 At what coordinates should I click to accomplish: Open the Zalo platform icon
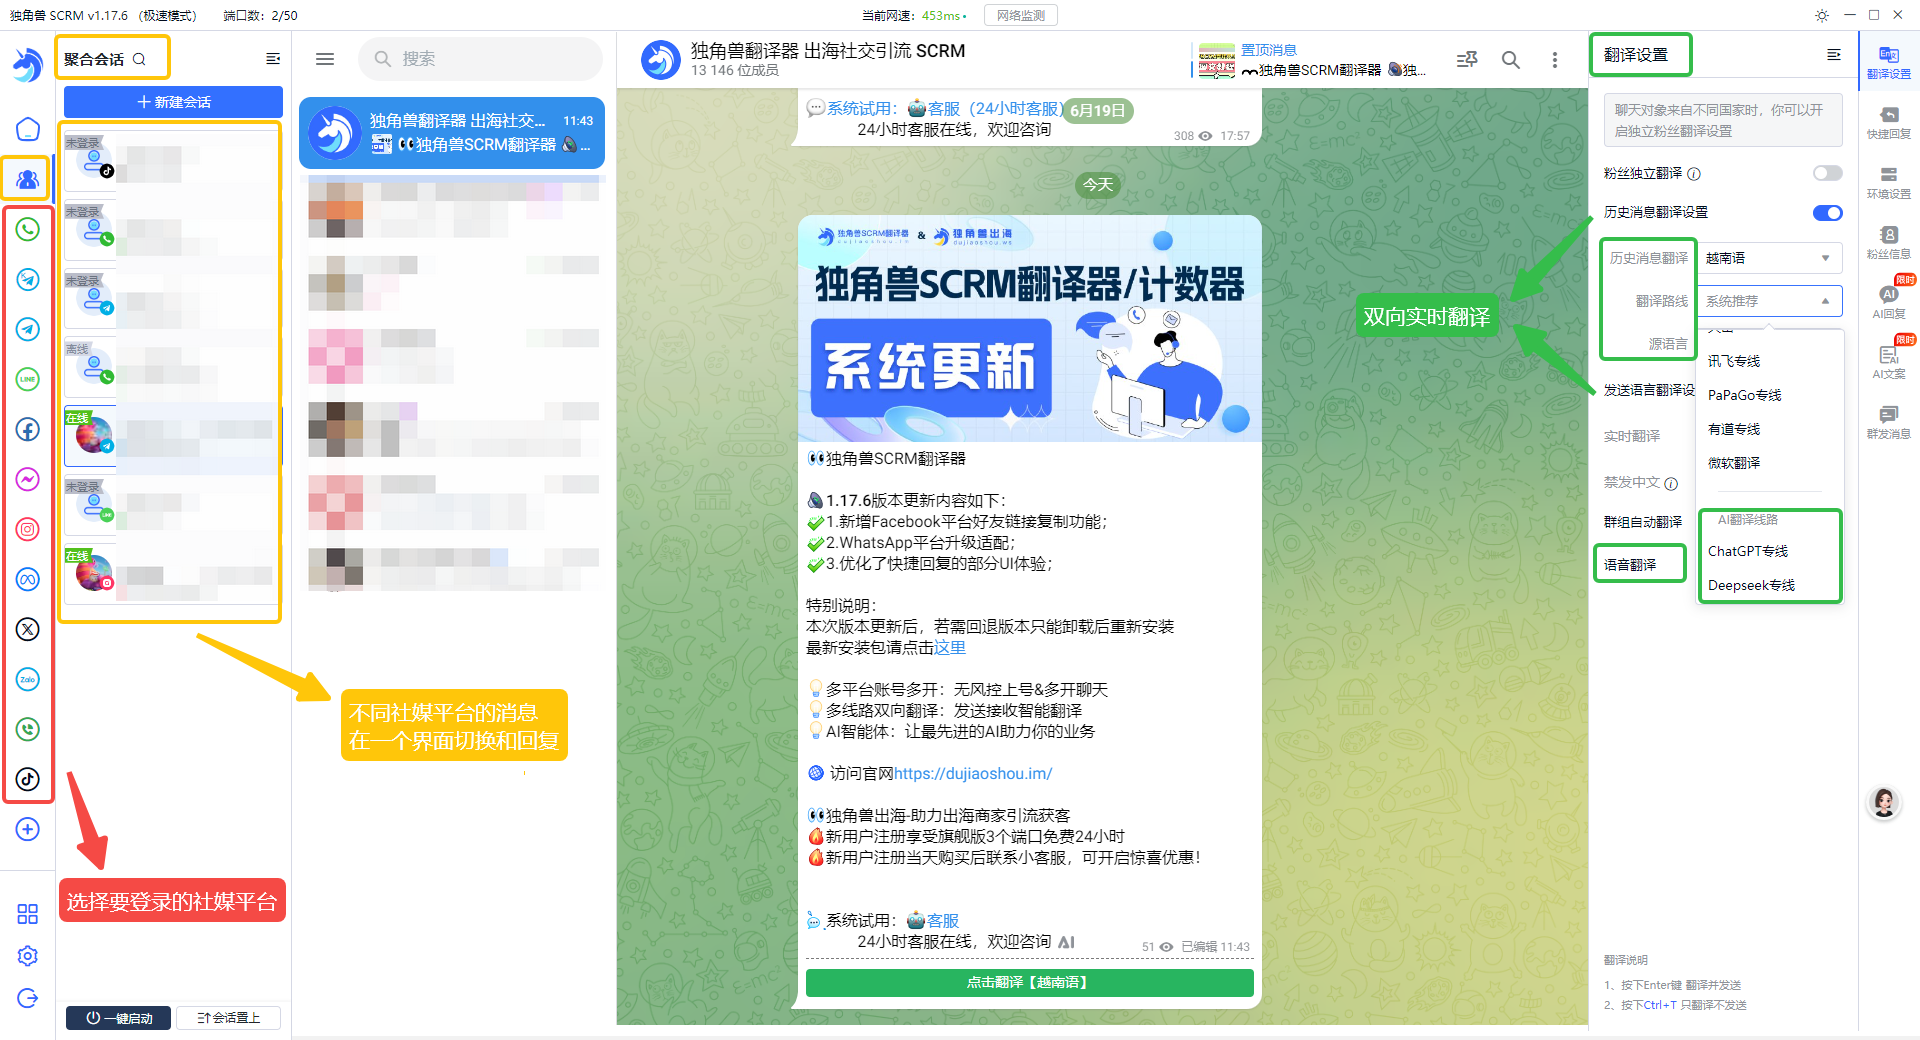pos(28,679)
